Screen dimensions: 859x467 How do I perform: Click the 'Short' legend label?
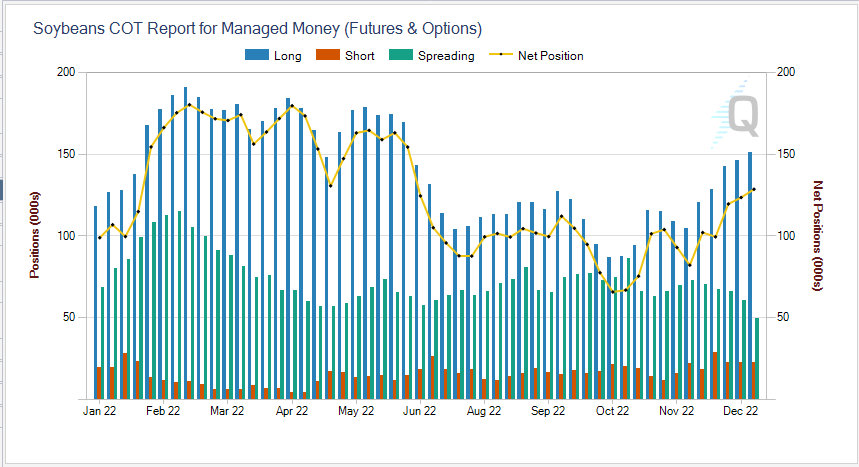(x=360, y=56)
